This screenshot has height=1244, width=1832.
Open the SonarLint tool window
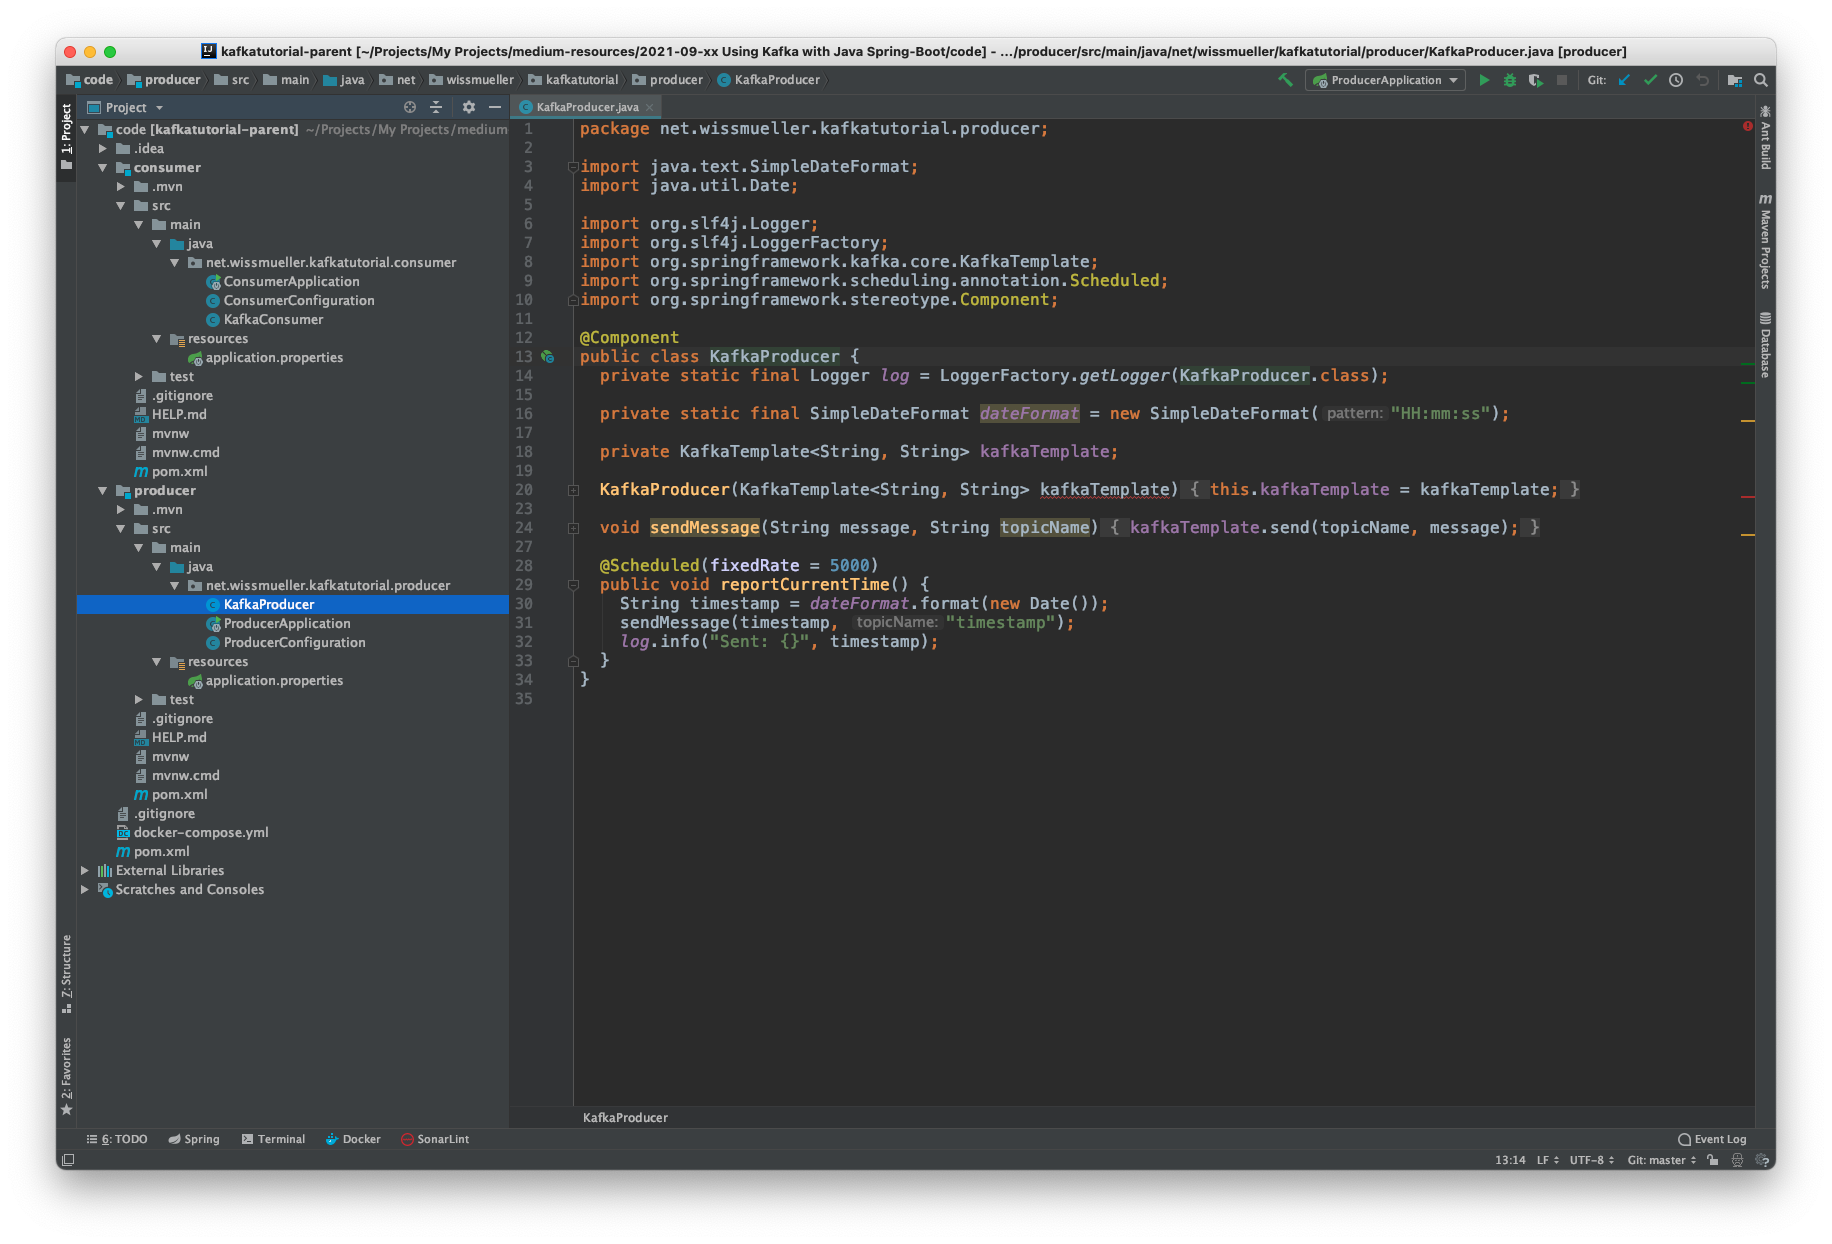point(435,1138)
